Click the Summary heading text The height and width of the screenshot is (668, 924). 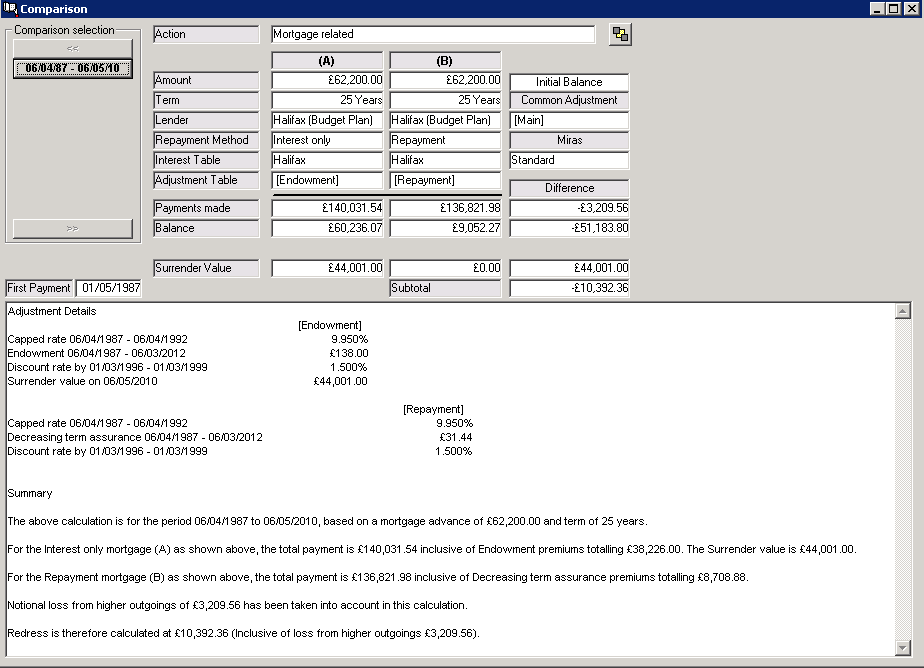click(x=29, y=494)
